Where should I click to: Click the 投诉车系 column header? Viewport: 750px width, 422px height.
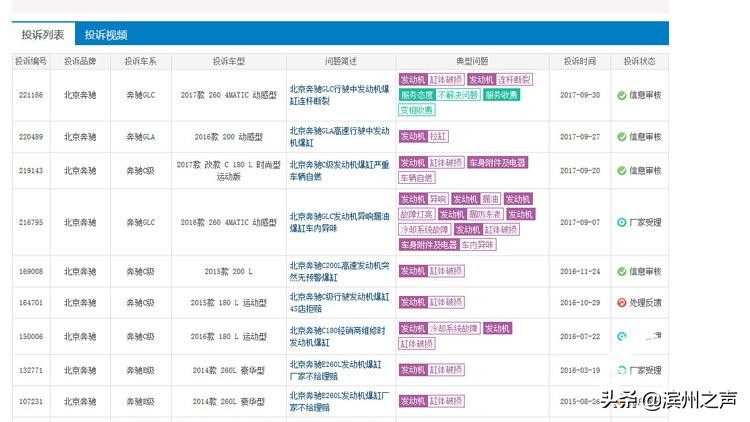(140, 61)
